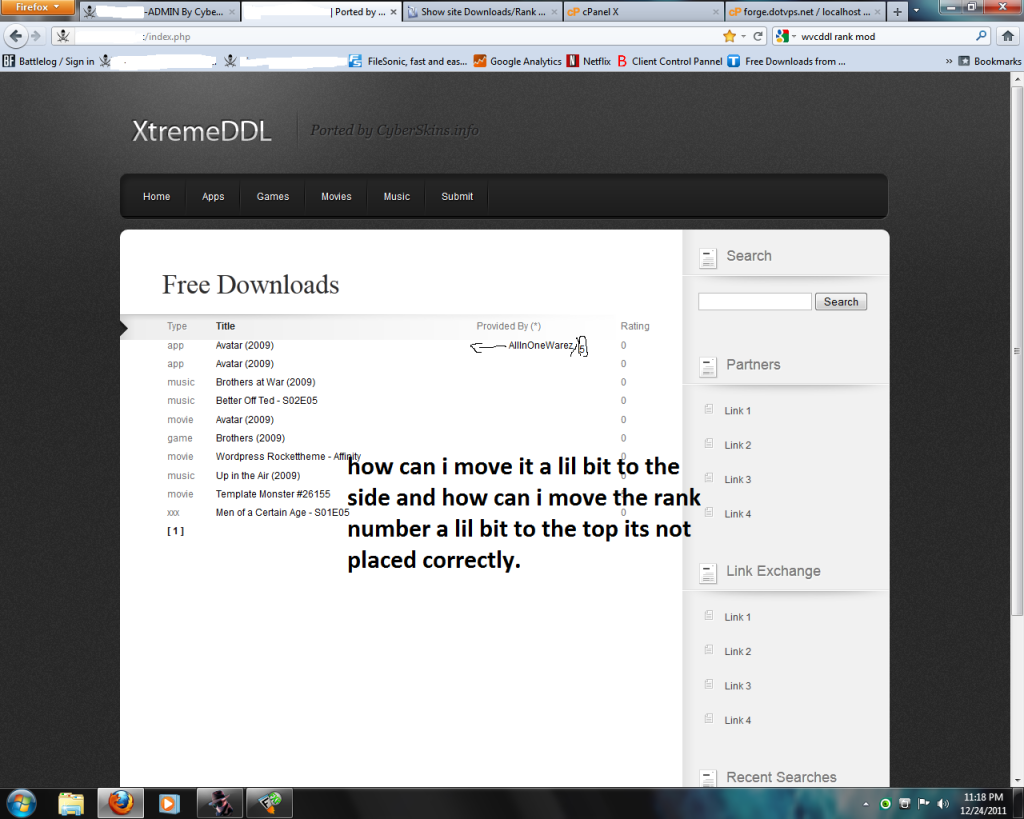Open the Games navigation menu item
This screenshot has height=819, width=1024.
click(272, 196)
